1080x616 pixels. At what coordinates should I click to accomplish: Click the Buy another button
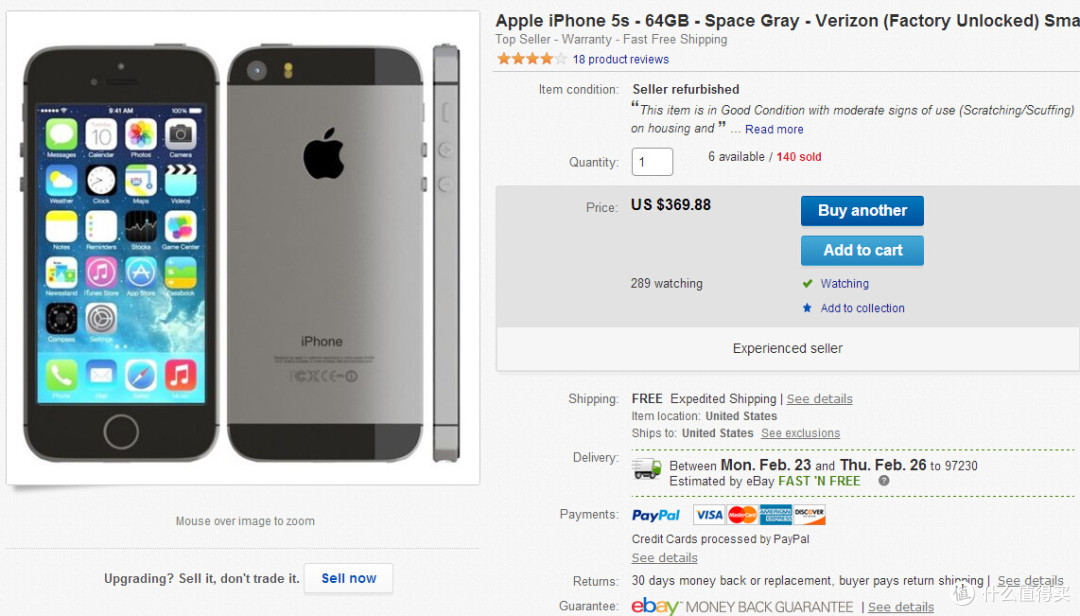point(862,211)
